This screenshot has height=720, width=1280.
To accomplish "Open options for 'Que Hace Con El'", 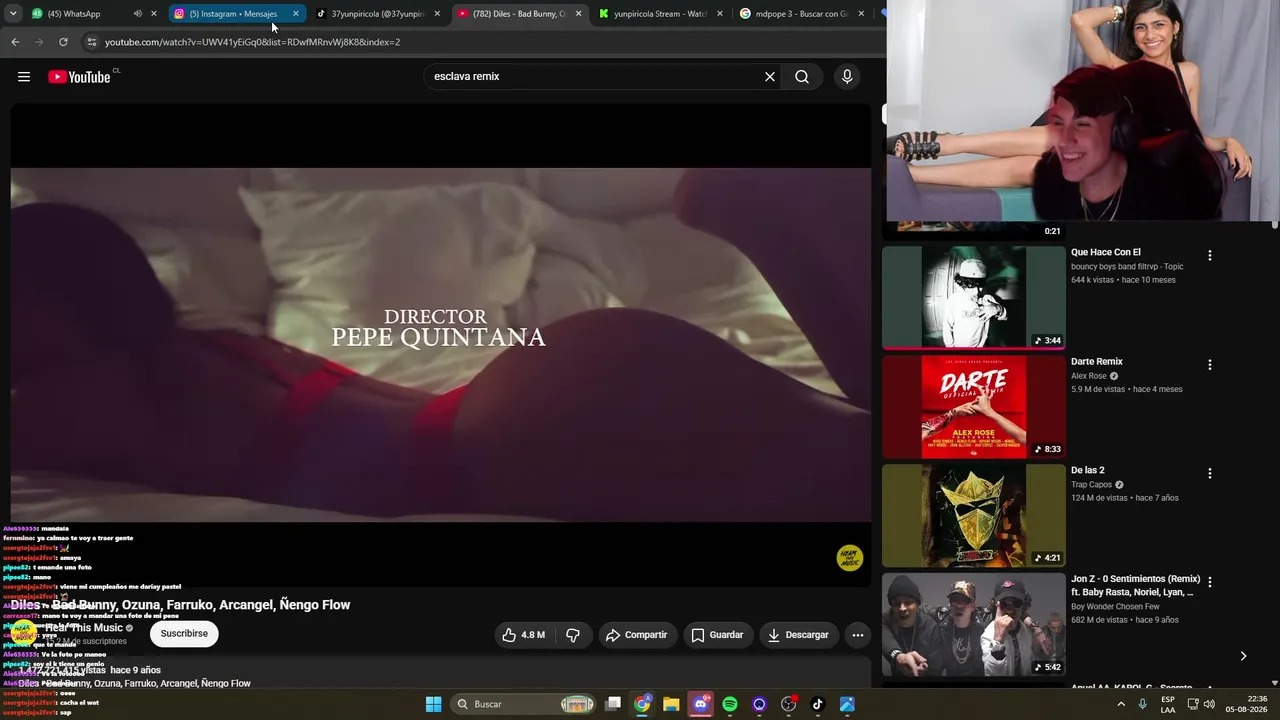I will (x=1210, y=256).
